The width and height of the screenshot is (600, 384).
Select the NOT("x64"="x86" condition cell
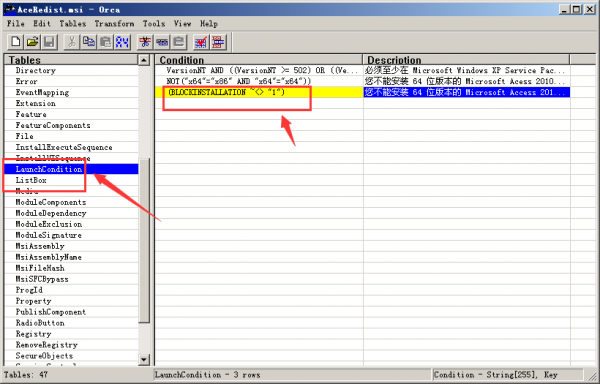coord(259,81)
